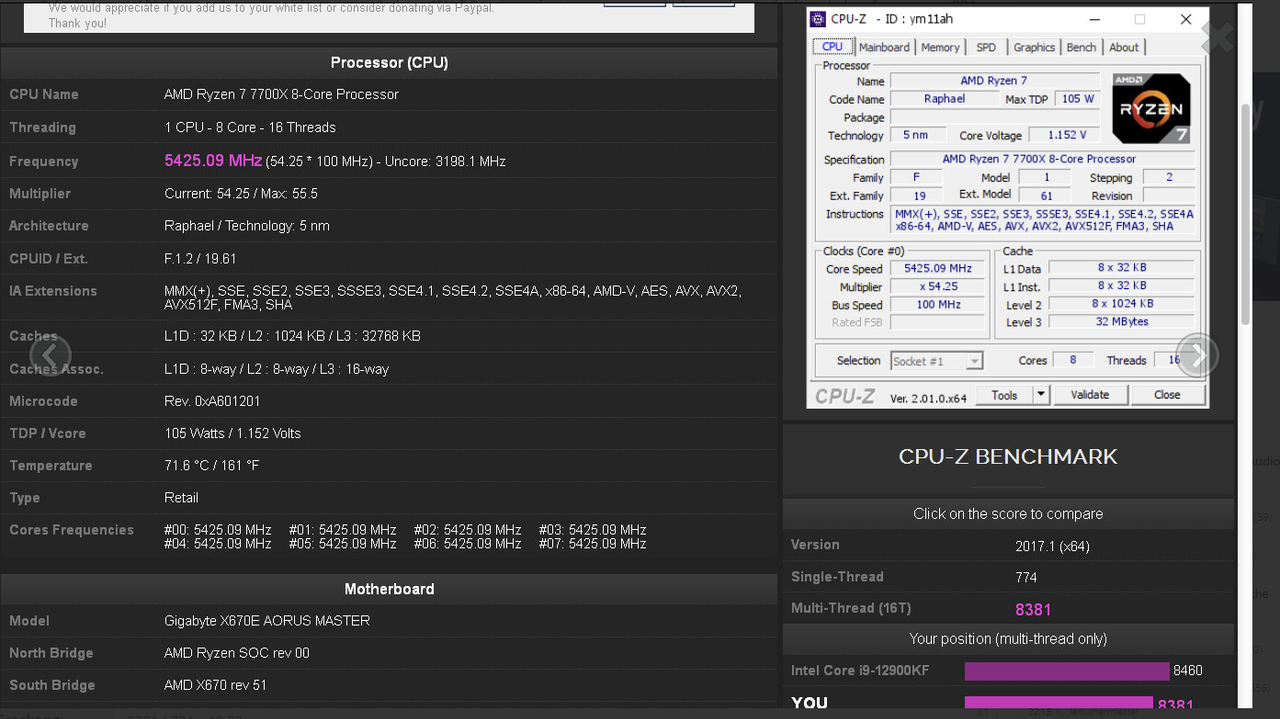Viewport: 1280px width, 719px height.
Task: Click the Motherboard section header
Action: click(389, 589)
